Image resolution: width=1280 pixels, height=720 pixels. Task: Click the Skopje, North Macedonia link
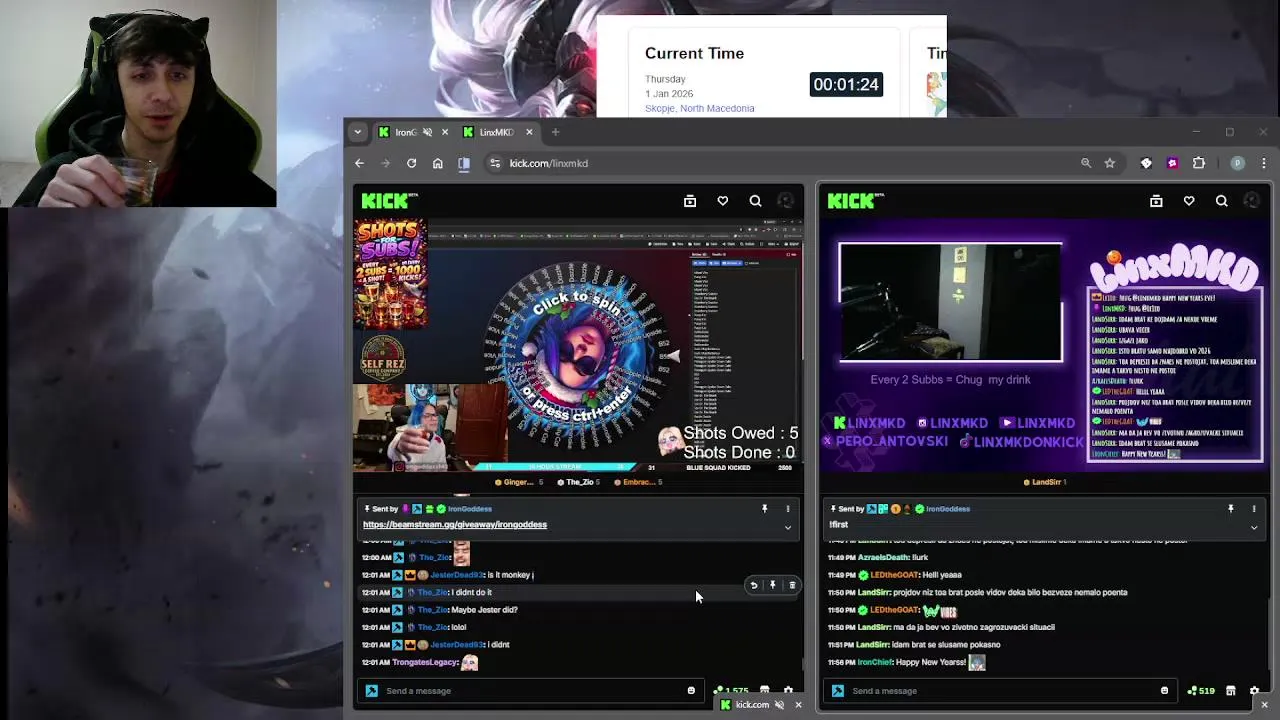click(x=700, y=108)
